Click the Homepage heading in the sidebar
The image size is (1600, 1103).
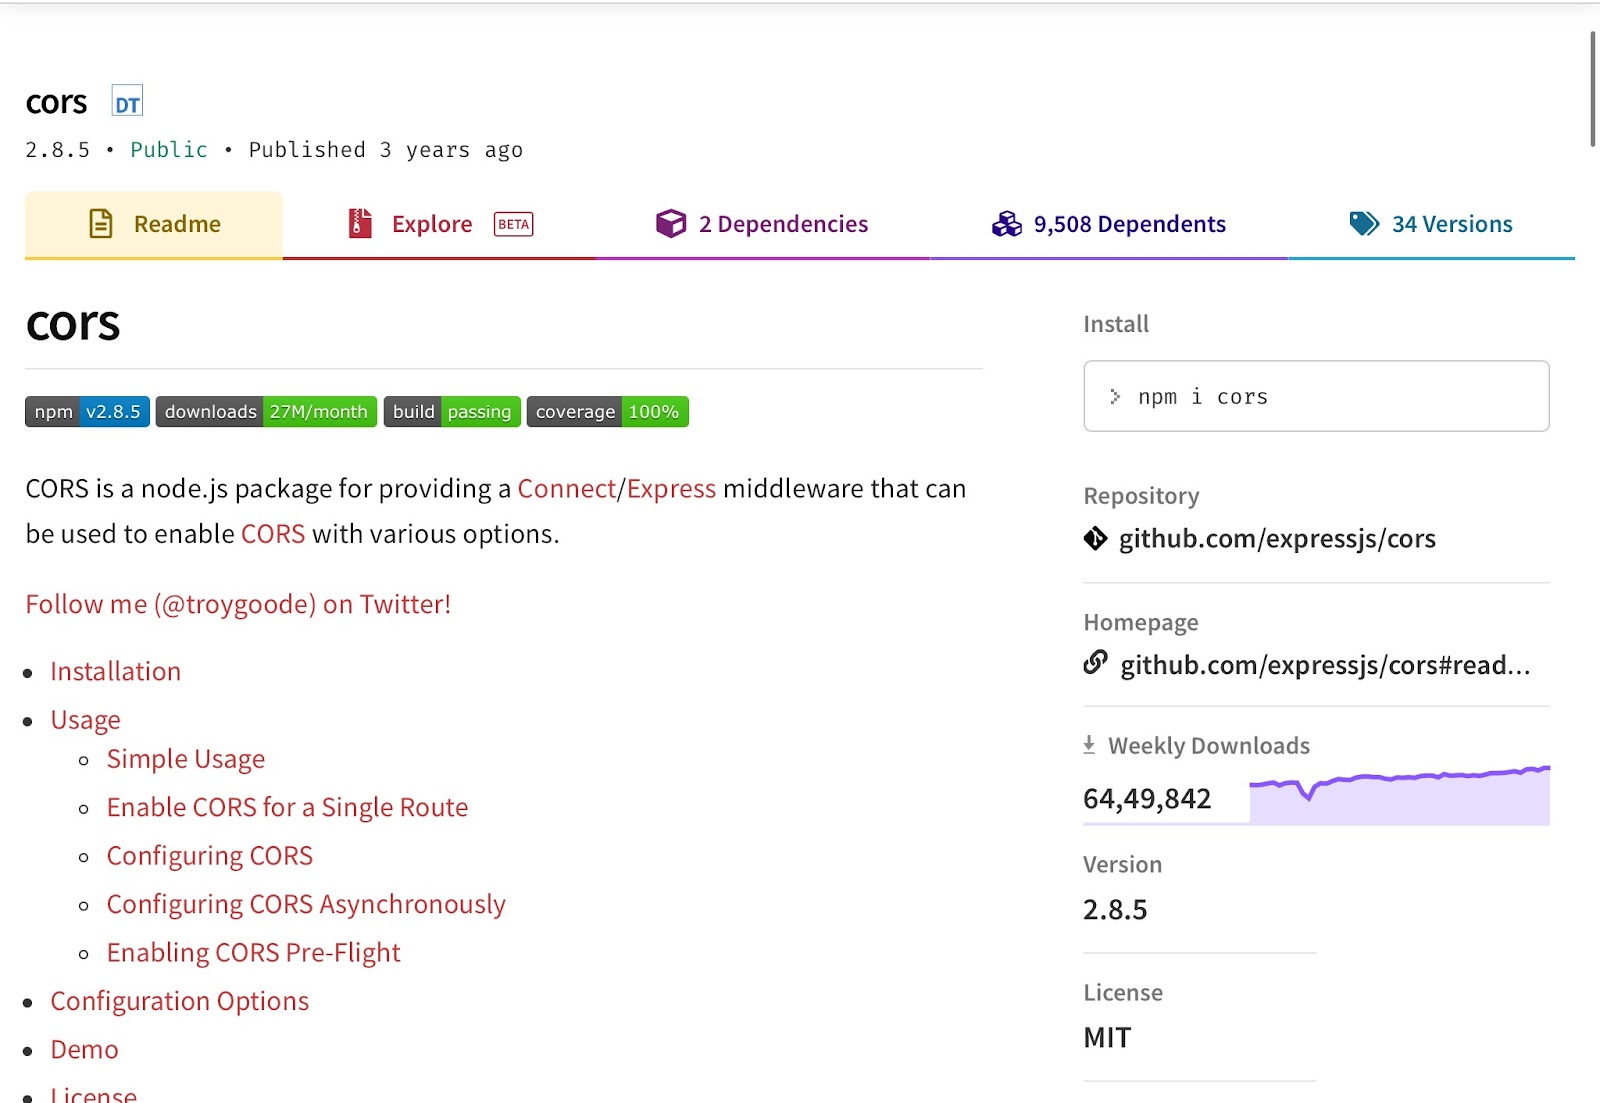pos(1141,622)
